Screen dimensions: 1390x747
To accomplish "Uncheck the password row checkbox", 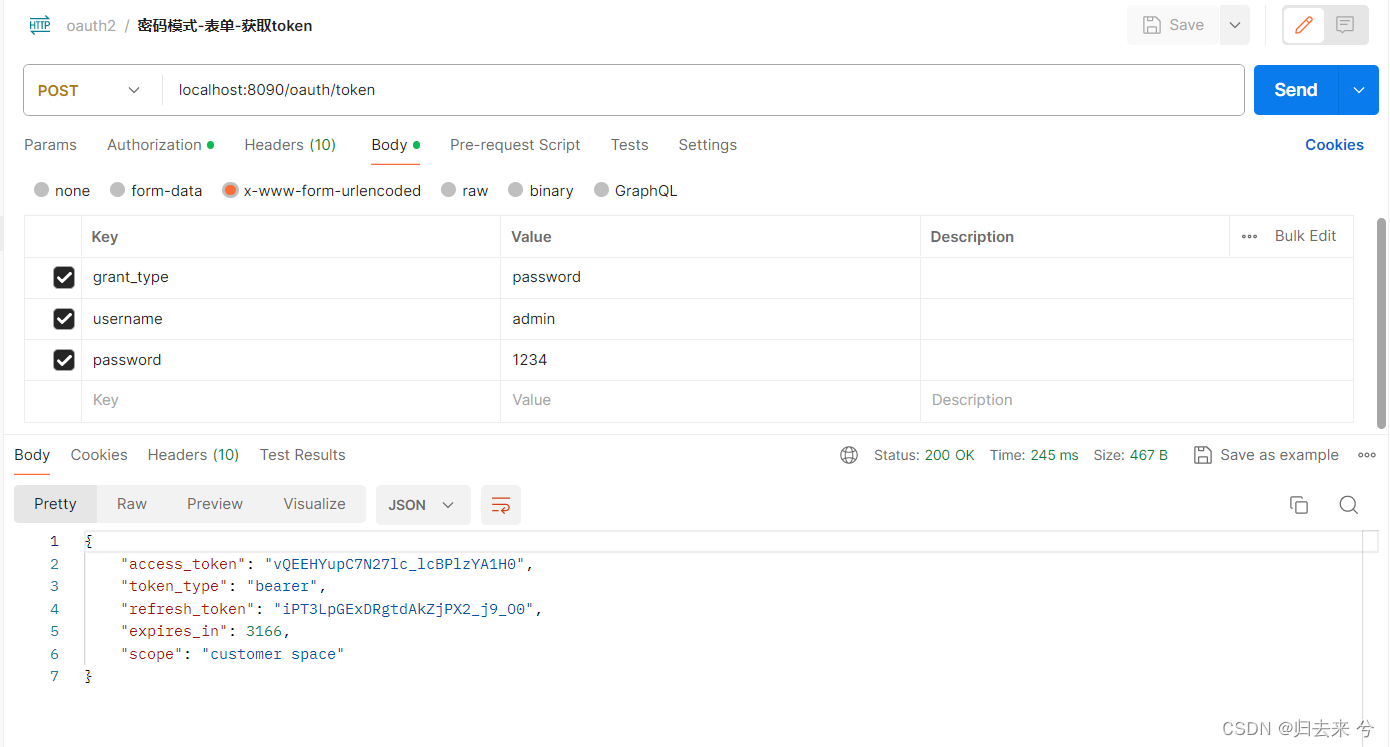I will tap(64, 360).
